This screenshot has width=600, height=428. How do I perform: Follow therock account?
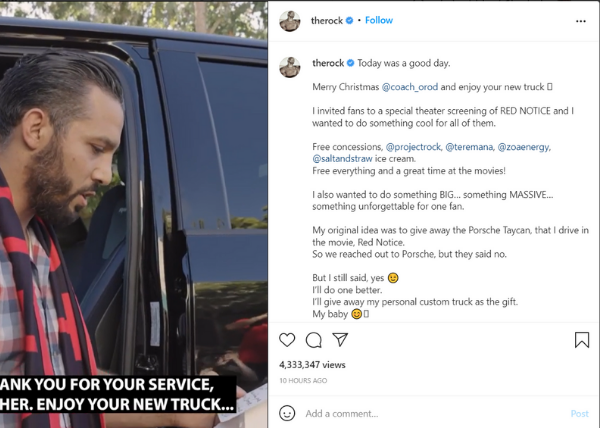tap(379, 20)
